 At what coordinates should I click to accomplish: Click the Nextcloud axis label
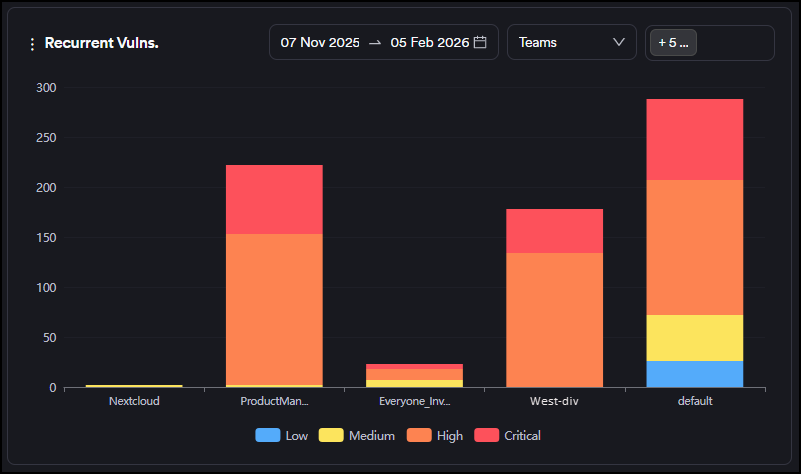[134, 402]
